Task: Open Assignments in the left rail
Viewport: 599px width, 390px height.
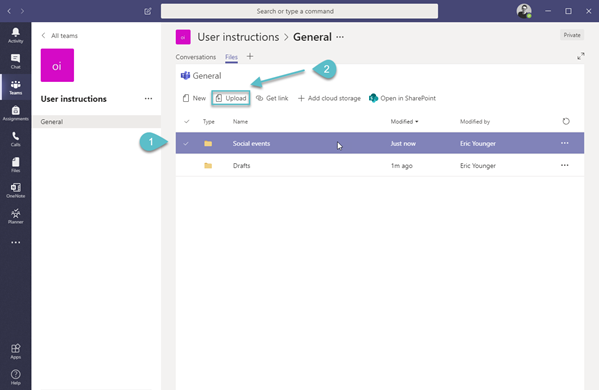Action: pyautogui.click(x=15, y=113)
